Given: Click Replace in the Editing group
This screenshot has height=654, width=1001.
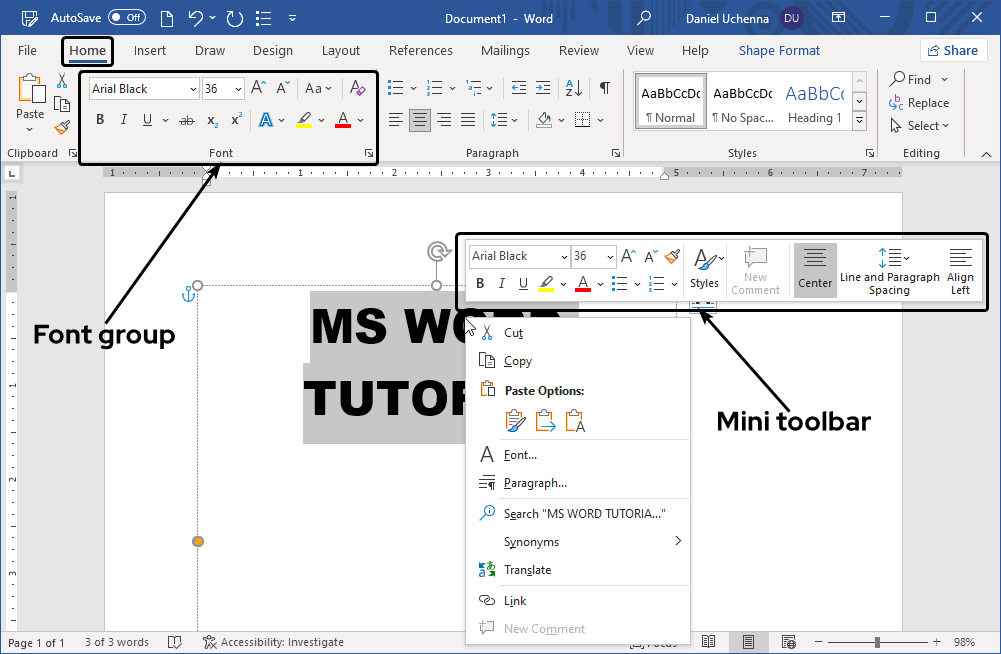Looking at the screenshot, I should click(919, 102).
